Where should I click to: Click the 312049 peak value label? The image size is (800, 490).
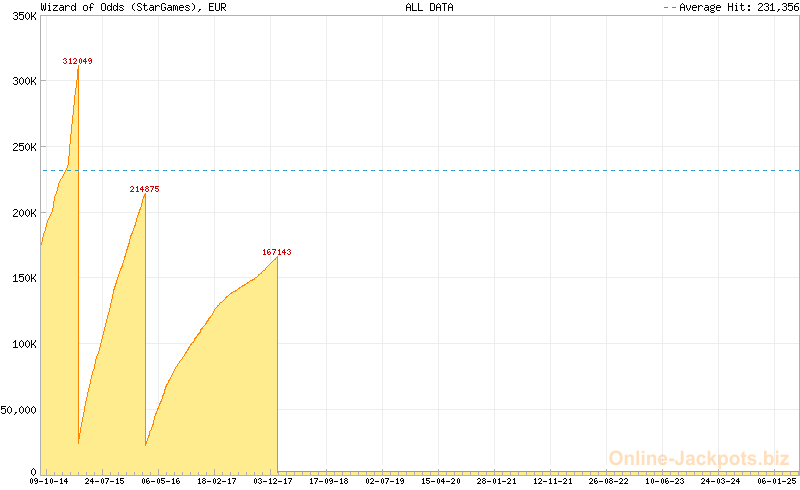point(77,61)
